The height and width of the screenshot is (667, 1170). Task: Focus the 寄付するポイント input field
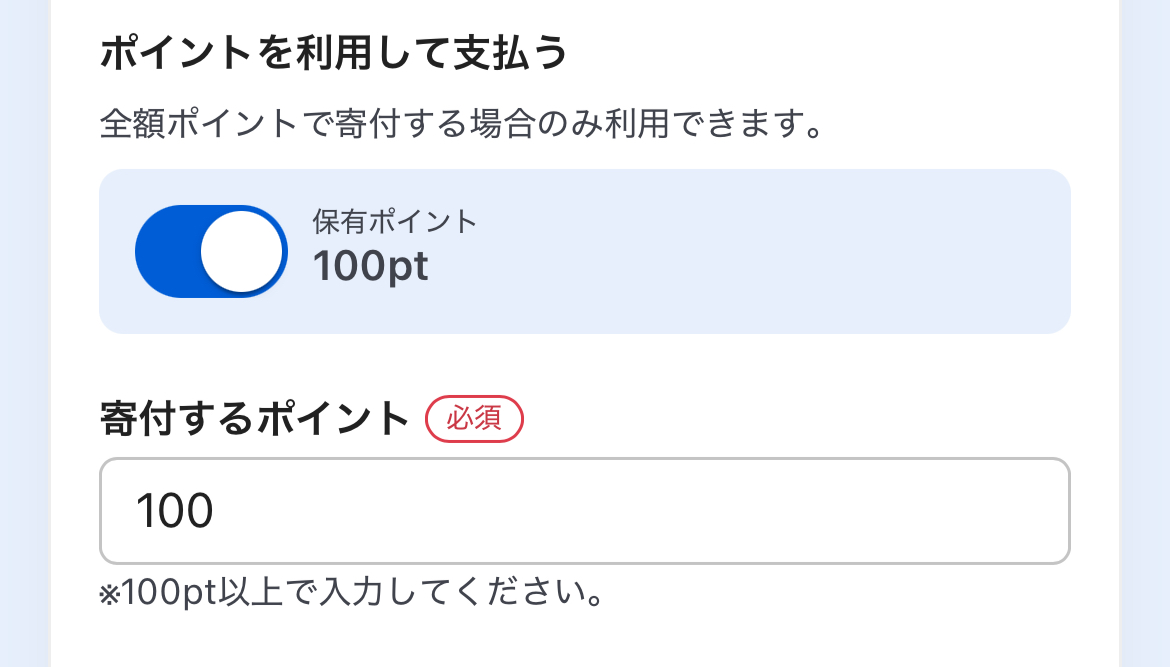(584, 511)
